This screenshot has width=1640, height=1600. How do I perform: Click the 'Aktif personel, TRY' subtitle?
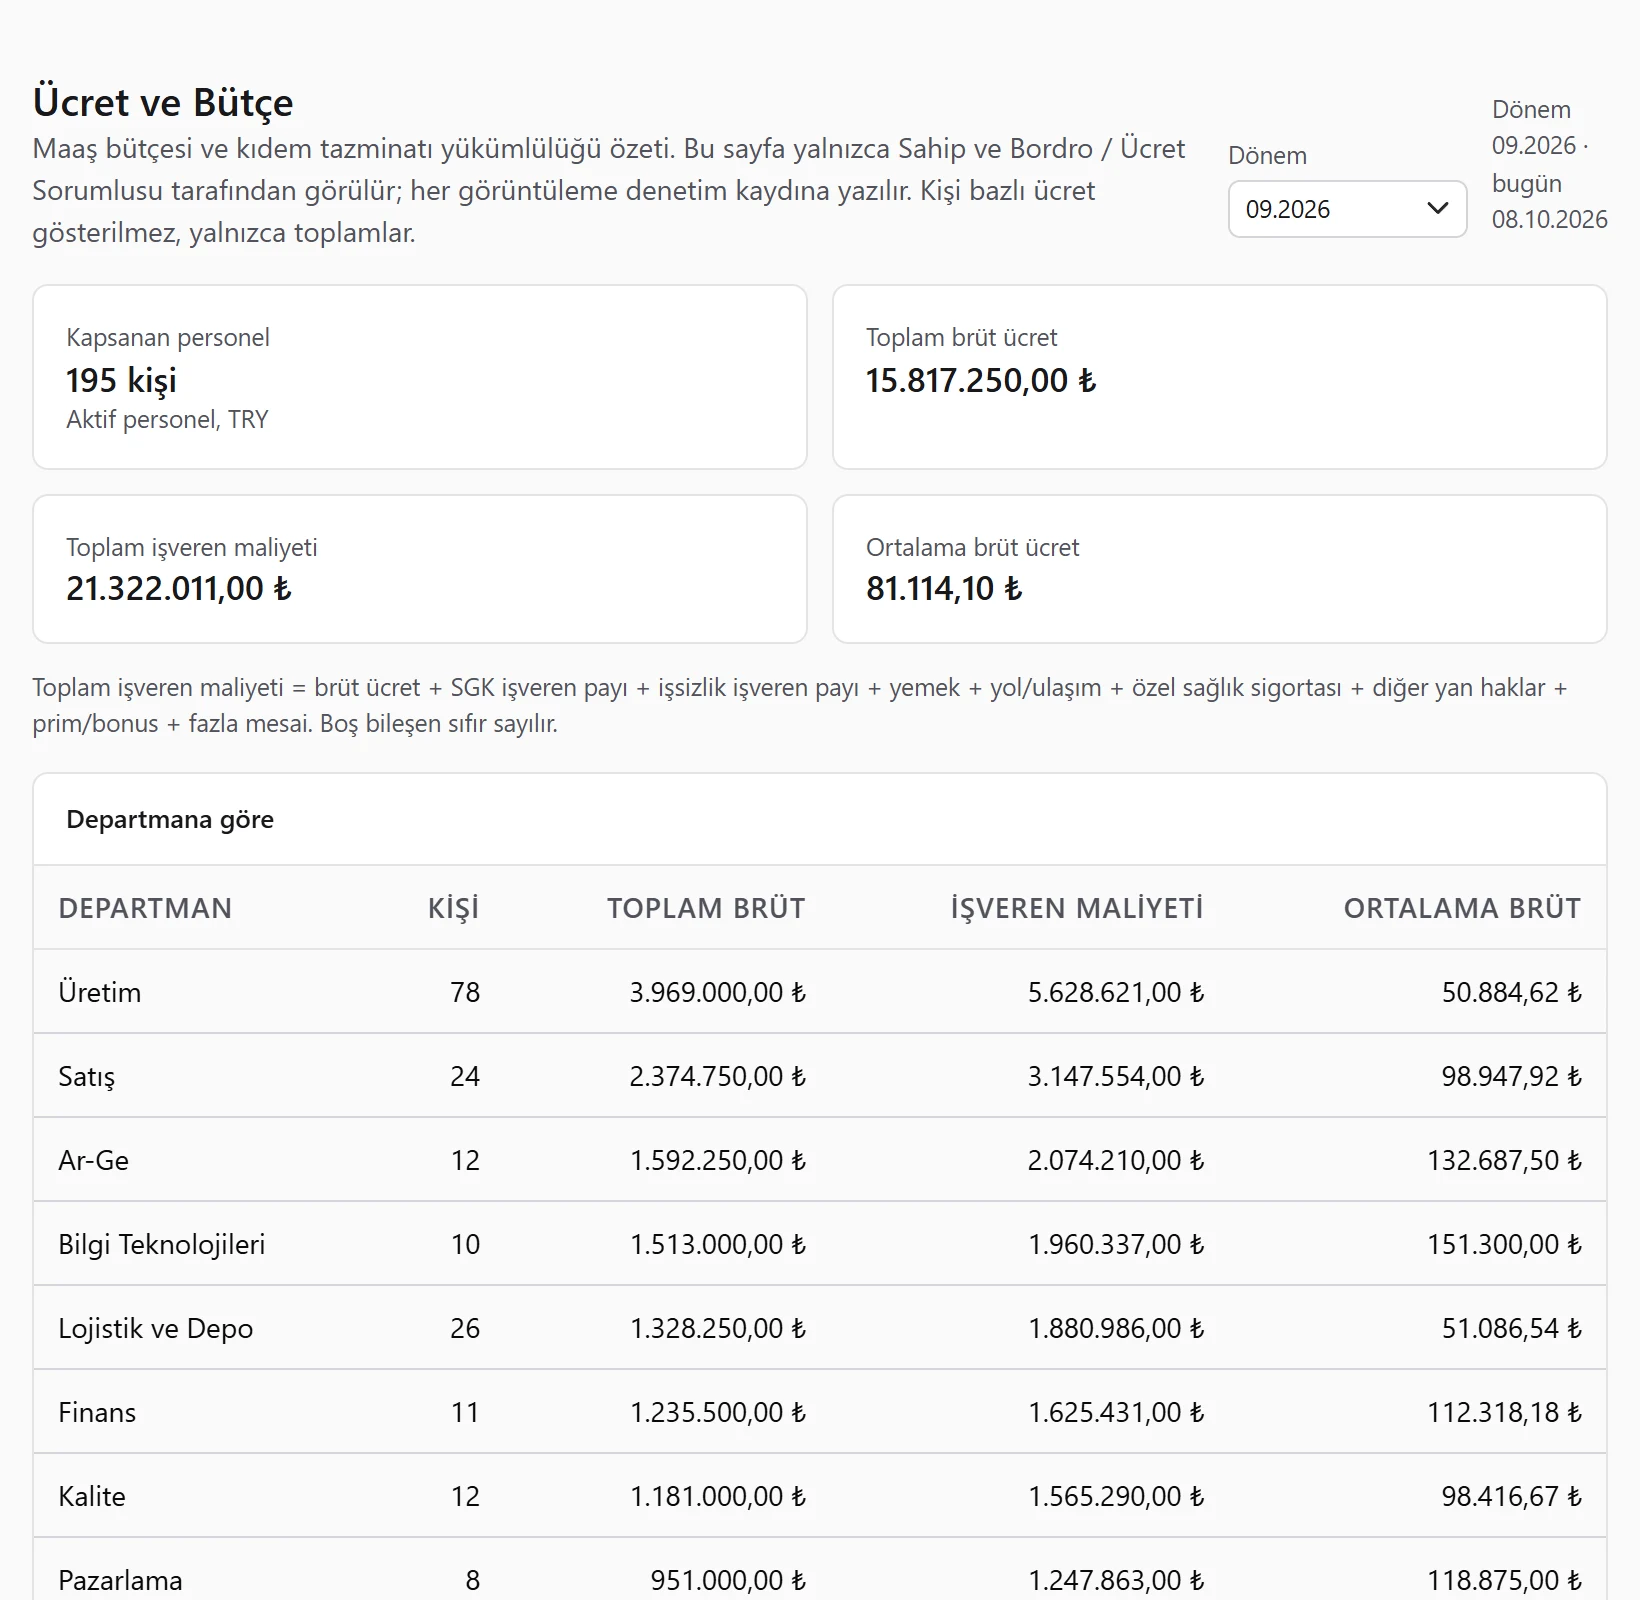(167, 420)
